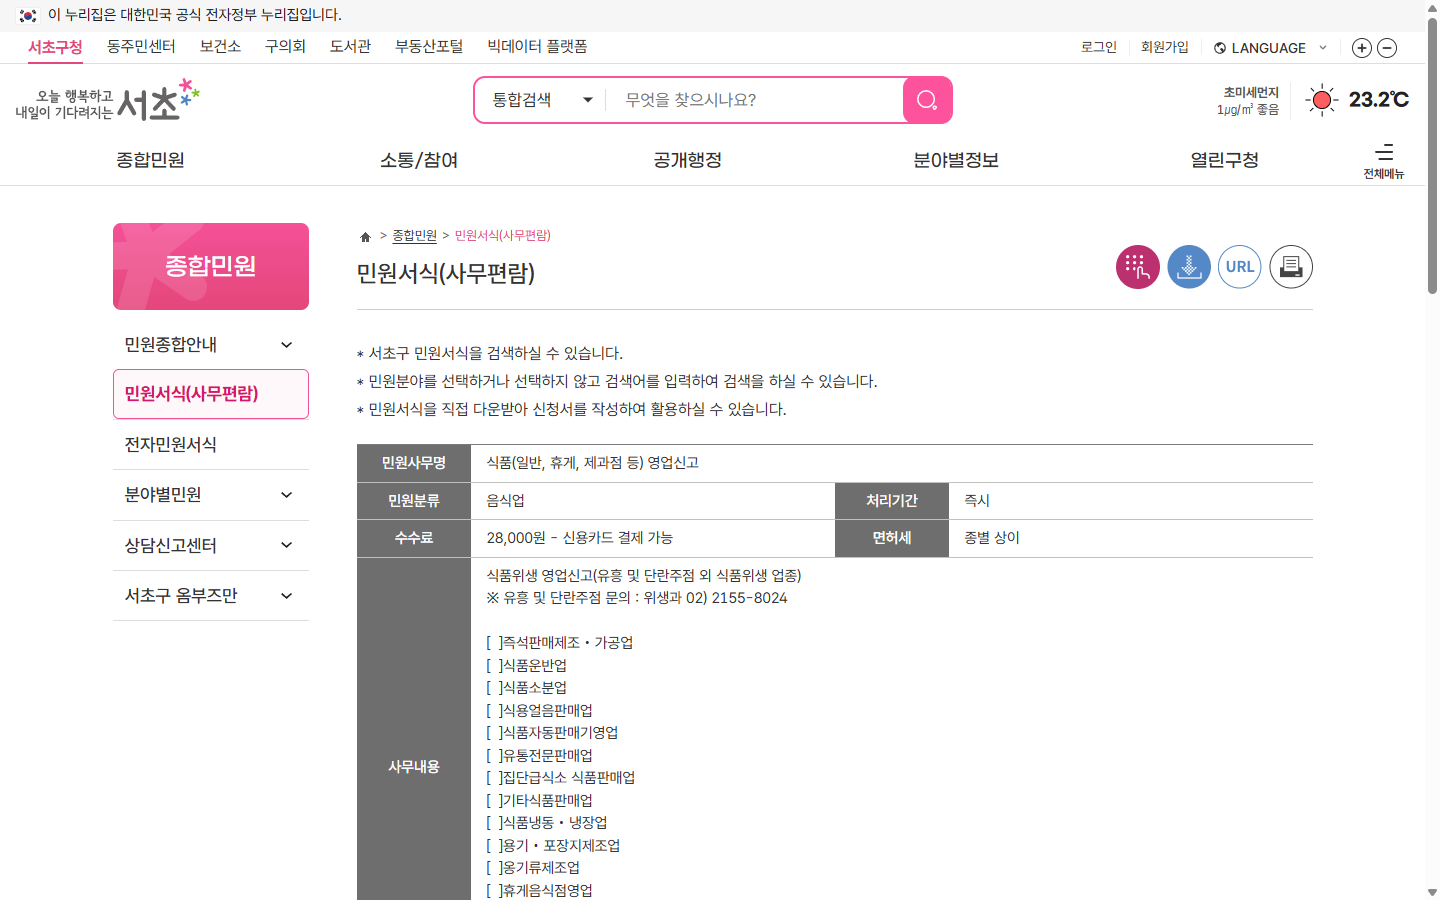The image size is (1440, 900).
Task: Click the Korean flag icon
Action: click(28, 15)
